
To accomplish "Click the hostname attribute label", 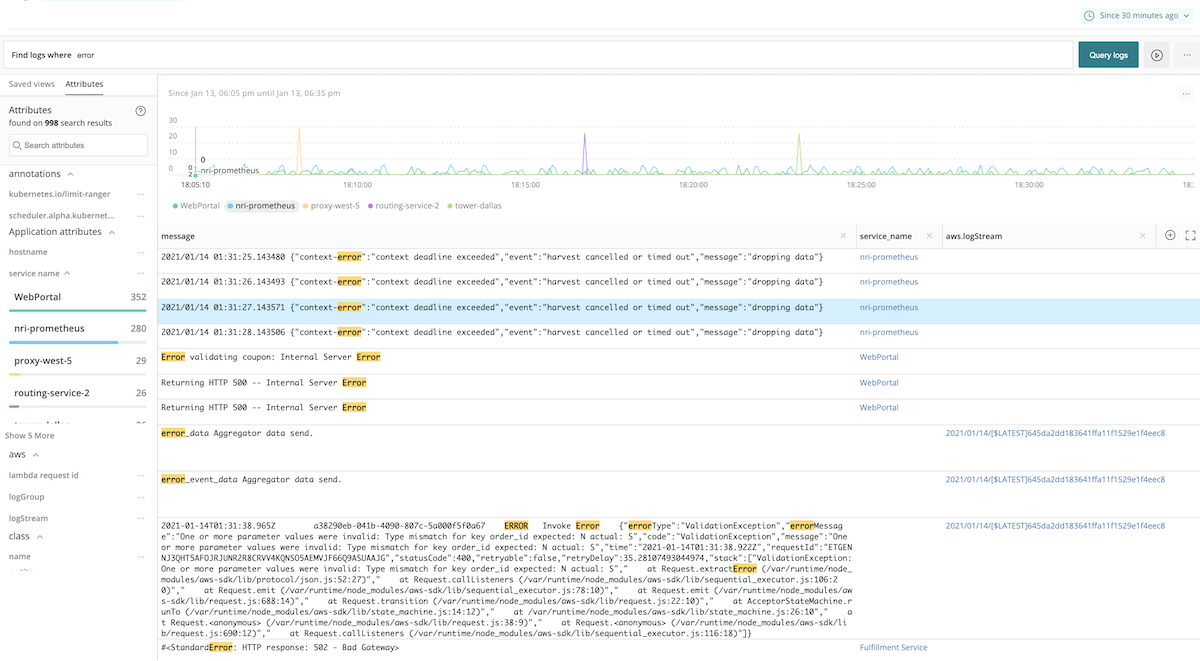I will click(x=28, y=252).
